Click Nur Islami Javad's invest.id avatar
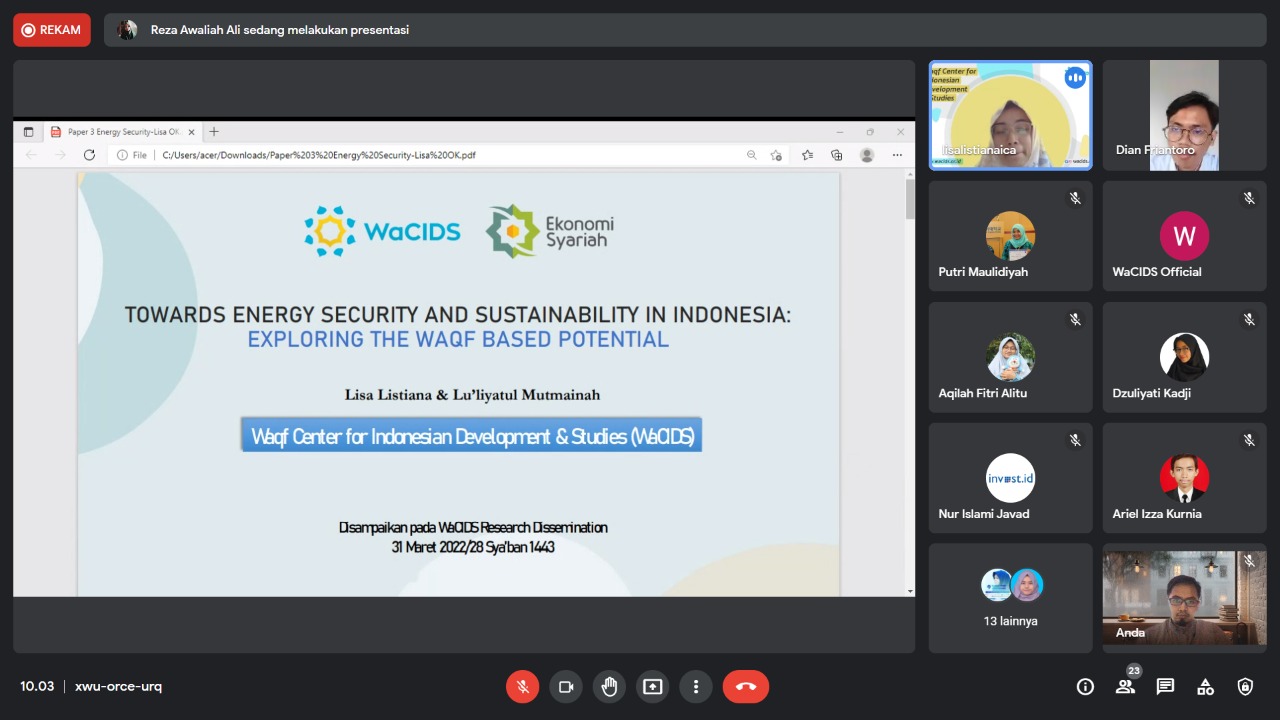The image size is (1280, 720). click(1010, 478)
